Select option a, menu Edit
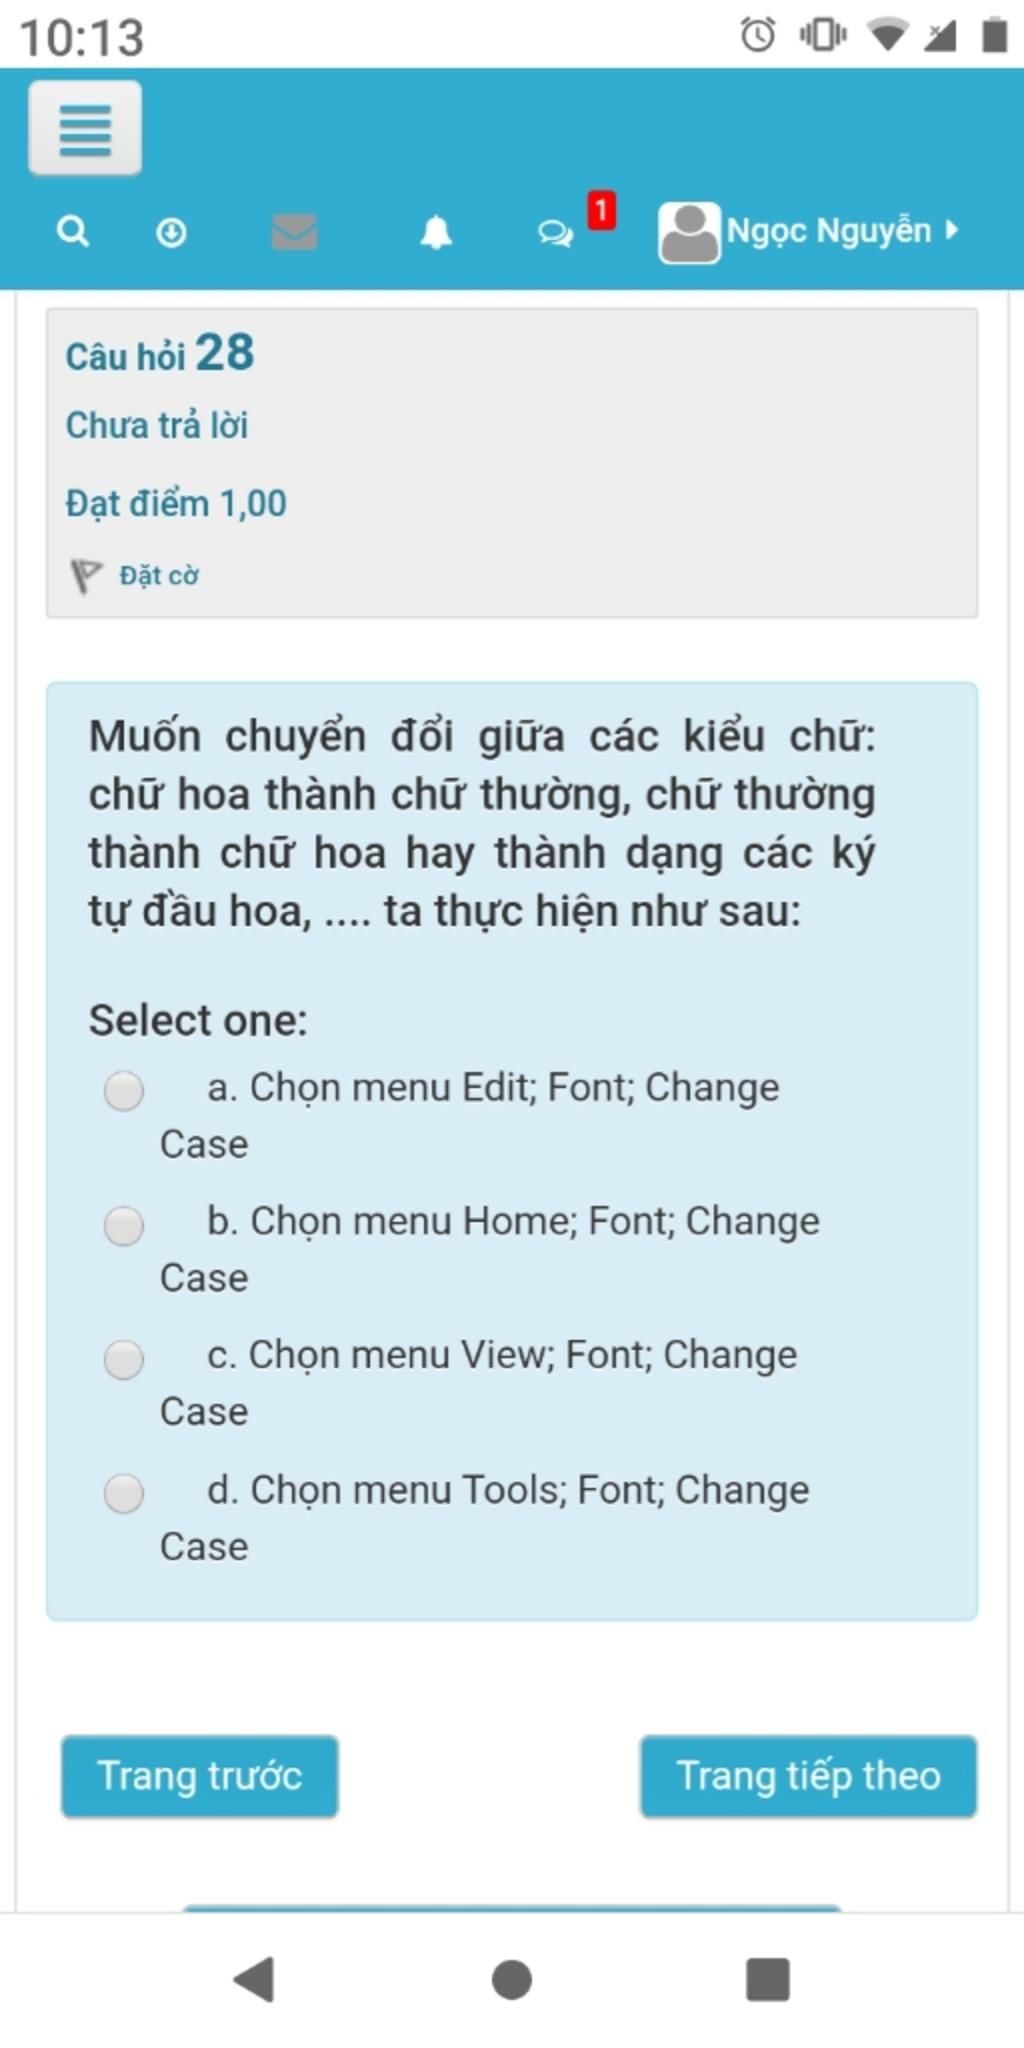 tap(124, 1090)
